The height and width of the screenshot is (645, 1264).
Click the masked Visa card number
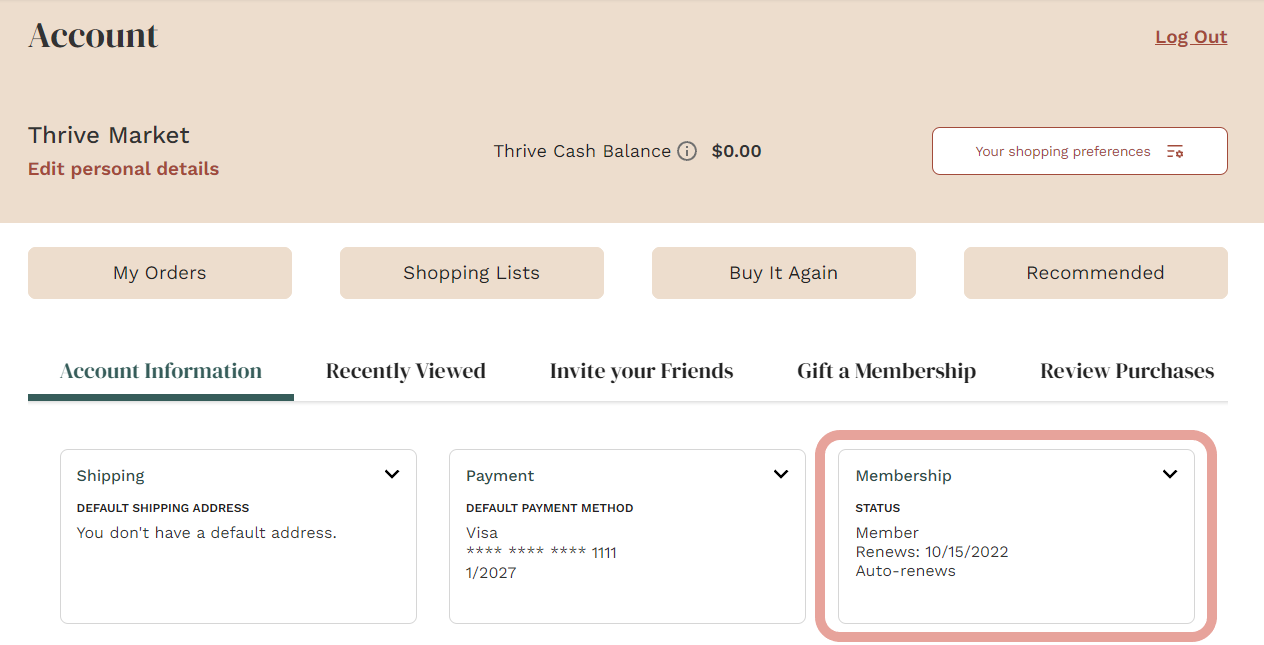541,552
